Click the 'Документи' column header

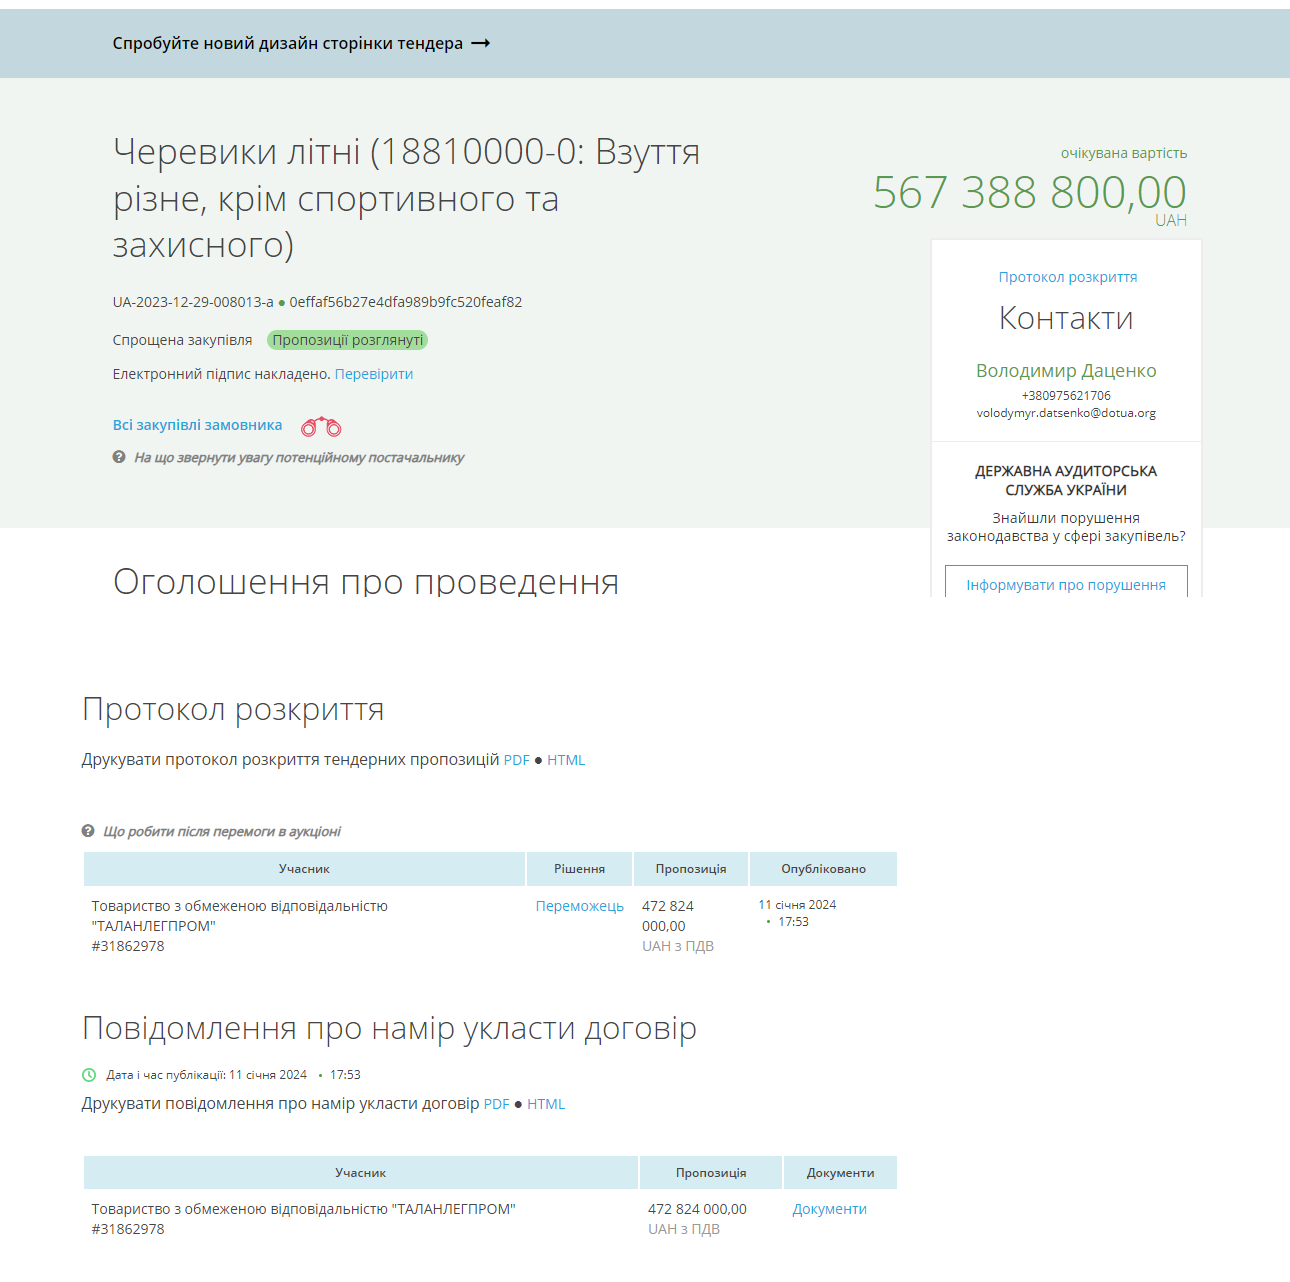840,1173
